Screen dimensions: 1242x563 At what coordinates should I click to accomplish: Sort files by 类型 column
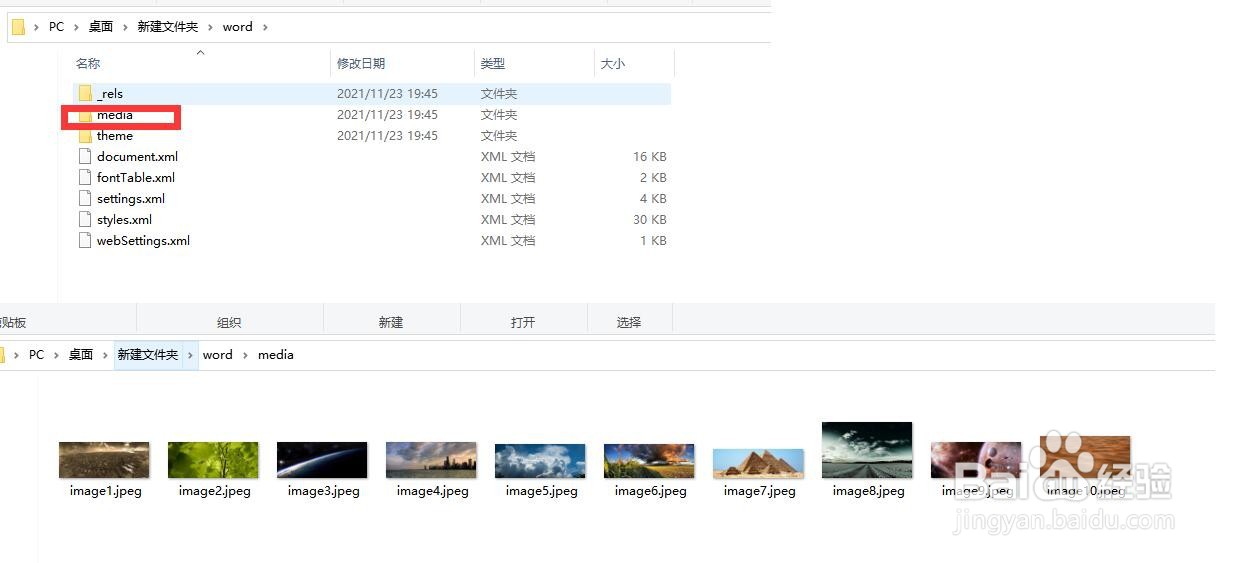point(493,63)
